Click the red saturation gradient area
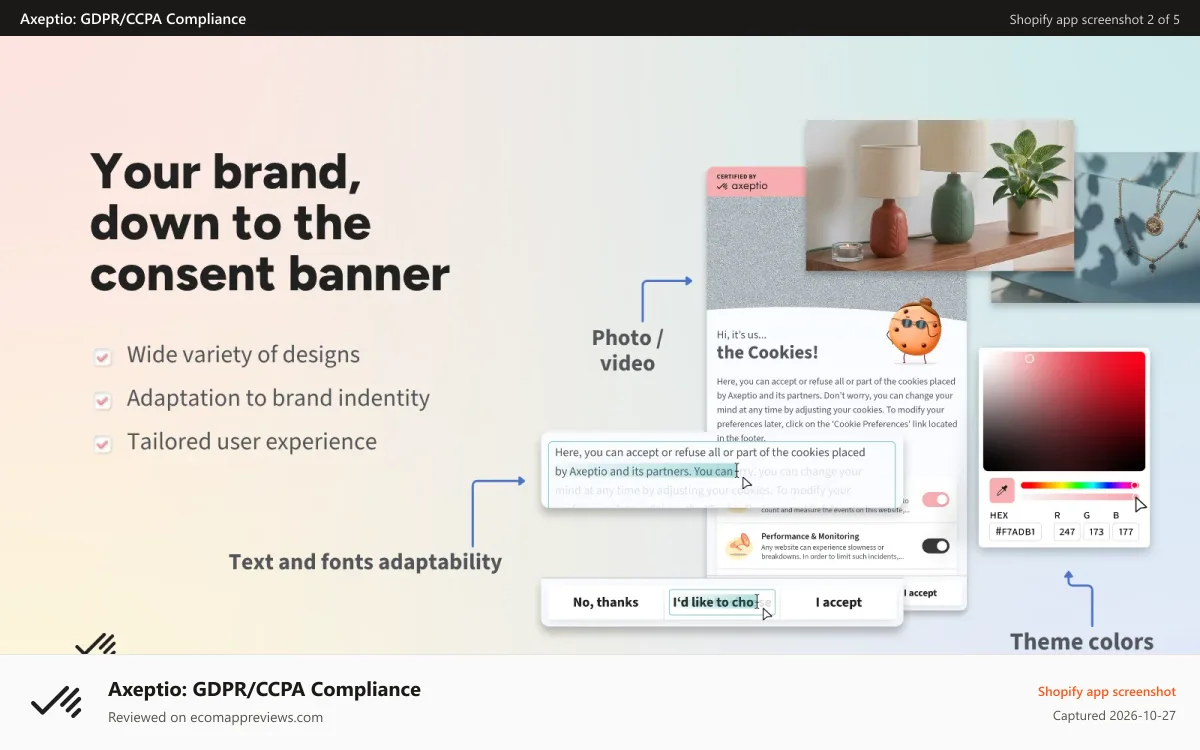This screenshot has width=1200, height=750. (x=1064, y=410)
